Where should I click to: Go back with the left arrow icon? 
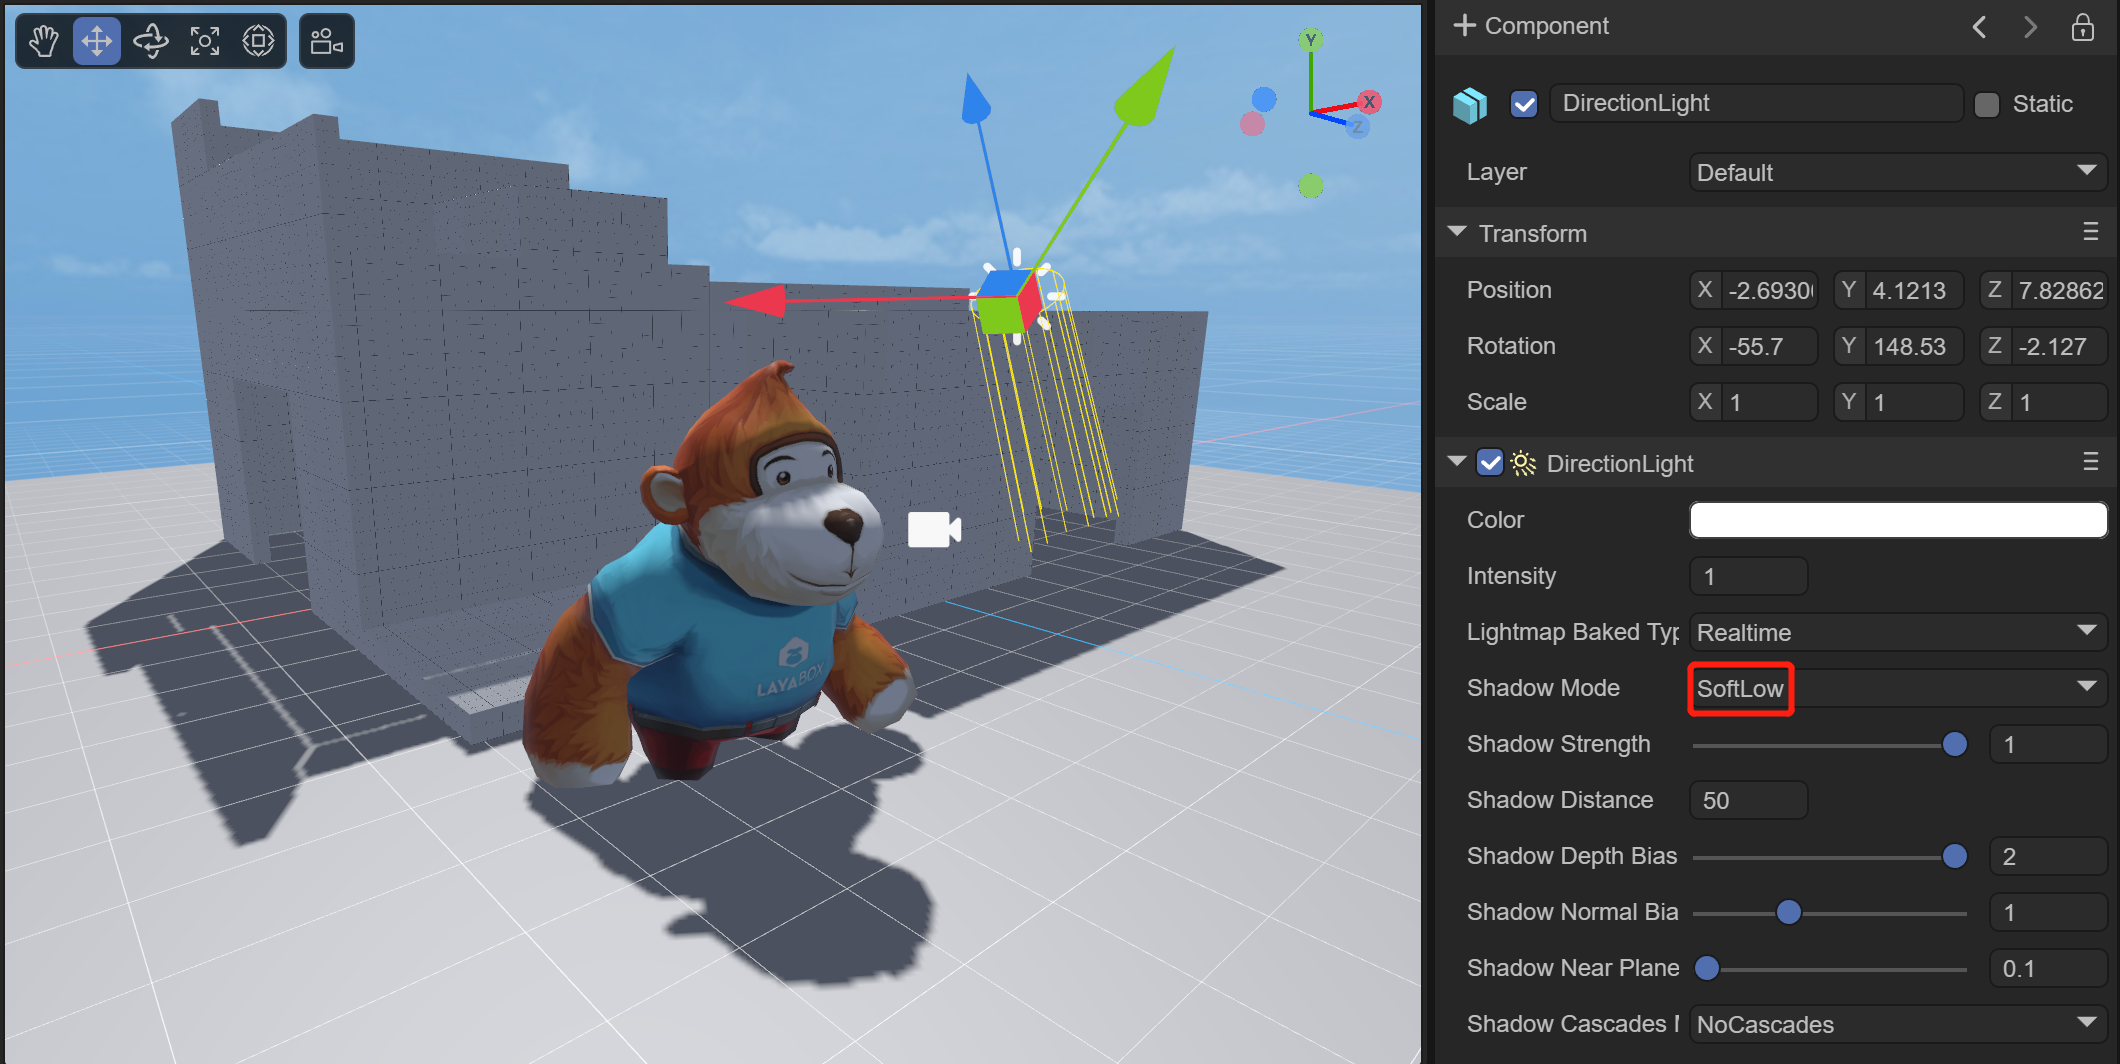[1979, 27]
